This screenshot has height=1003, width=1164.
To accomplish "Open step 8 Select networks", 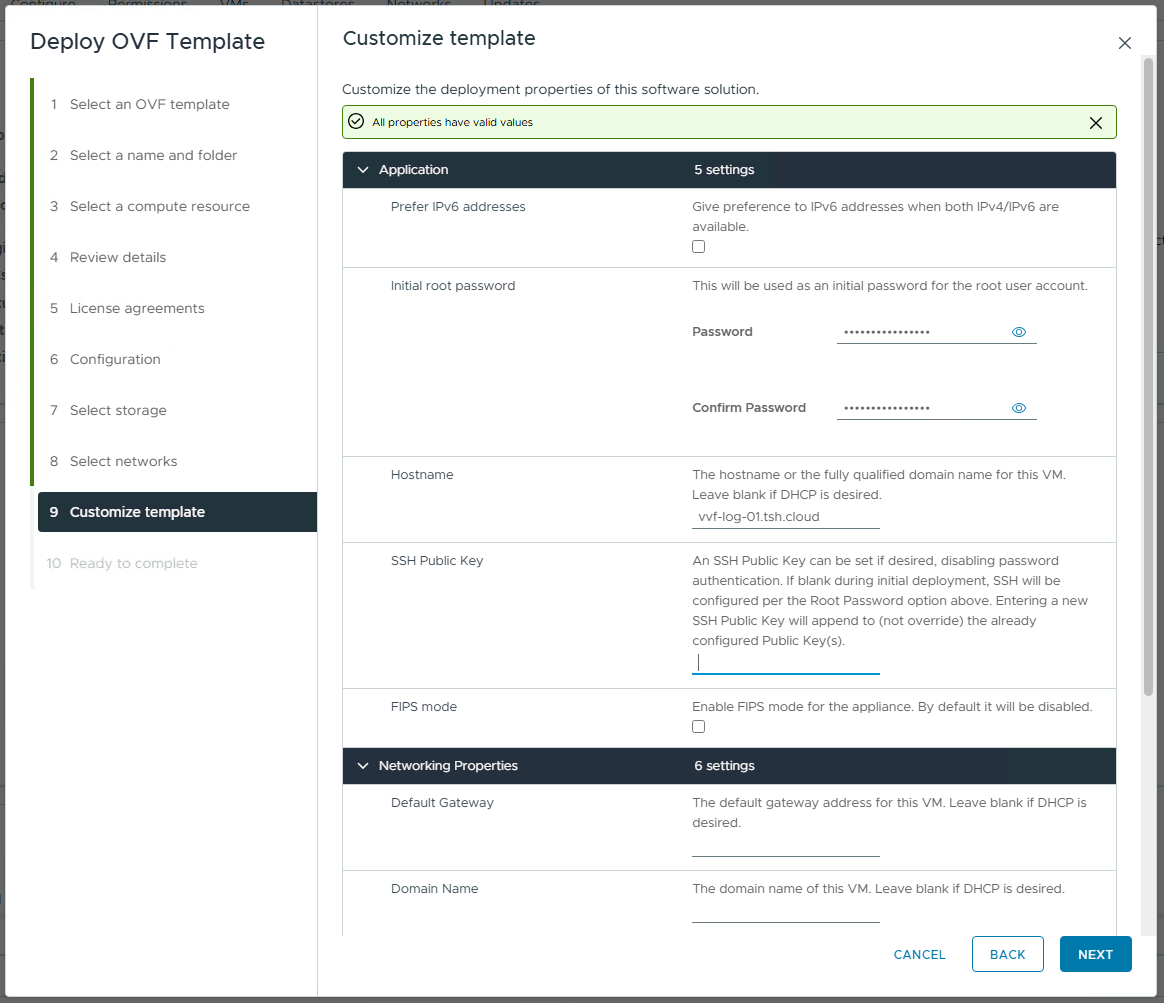I will click(x=123, y=461).
